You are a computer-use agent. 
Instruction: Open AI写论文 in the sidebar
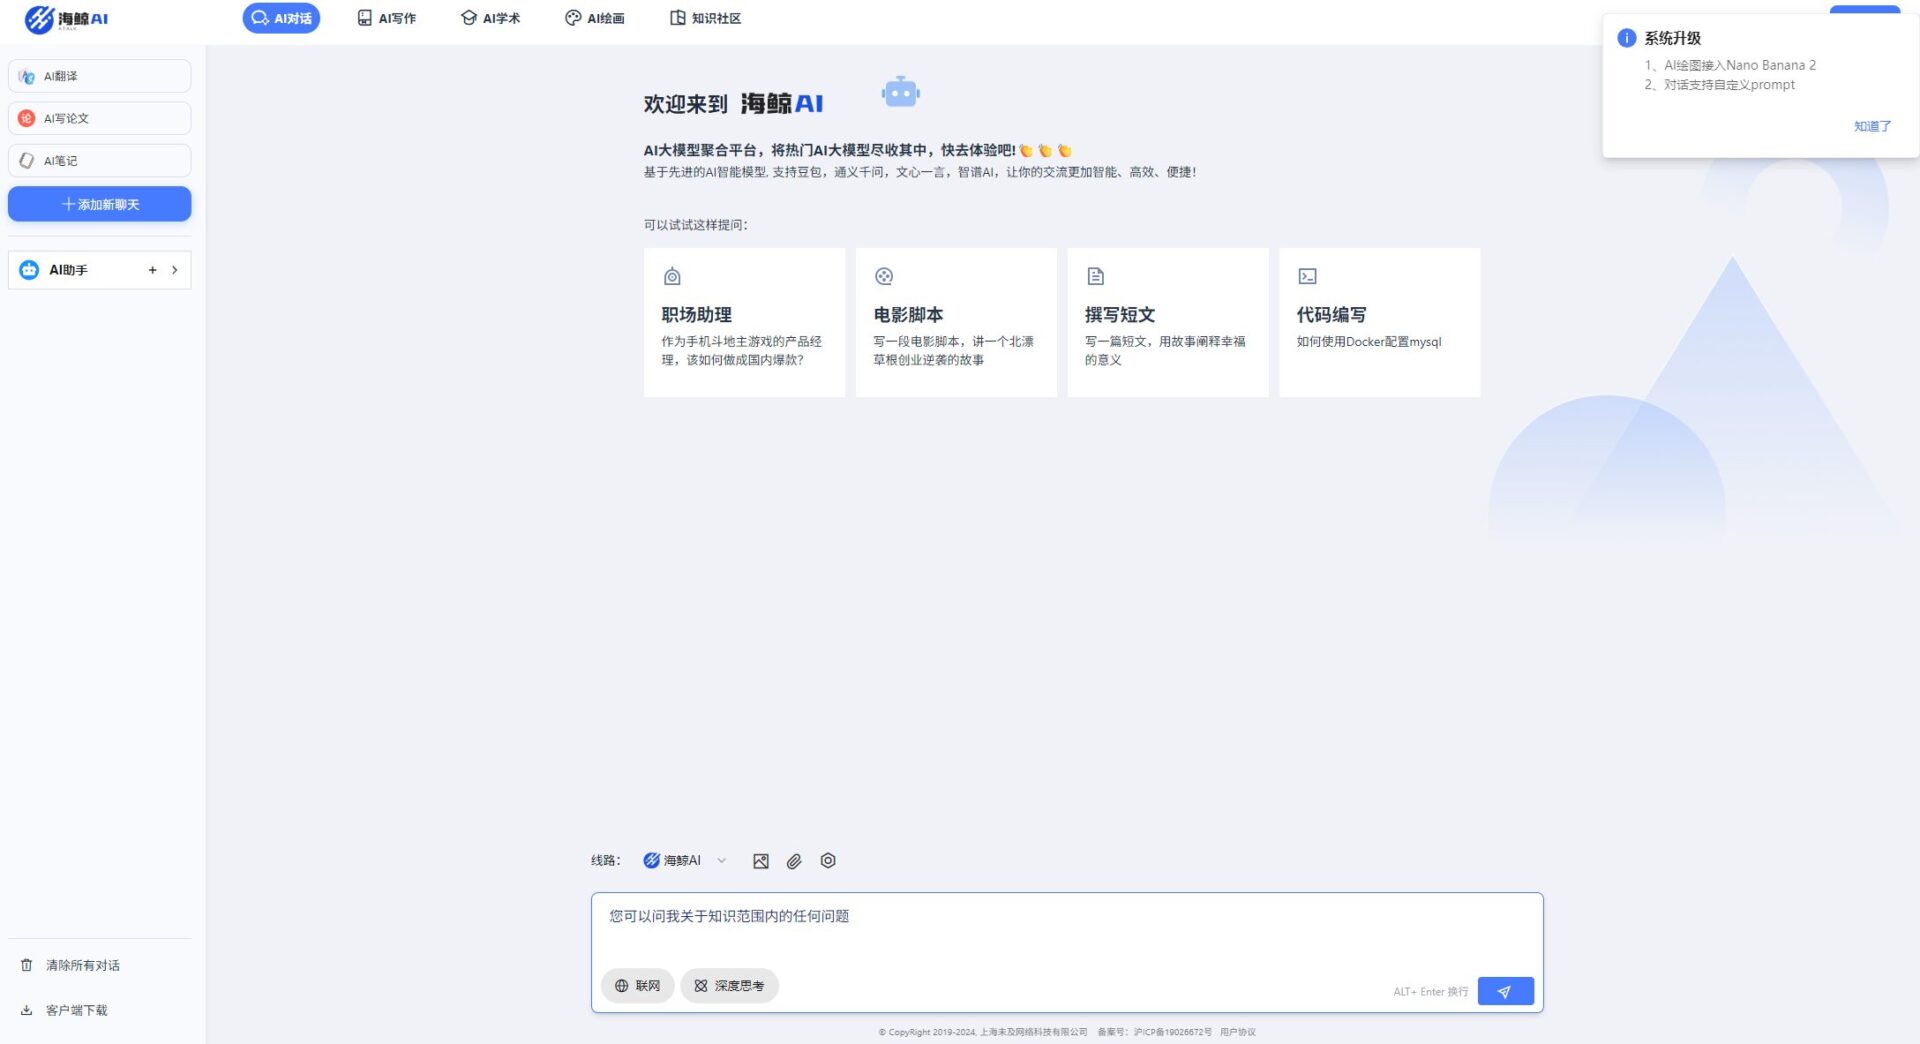[99, 118]
